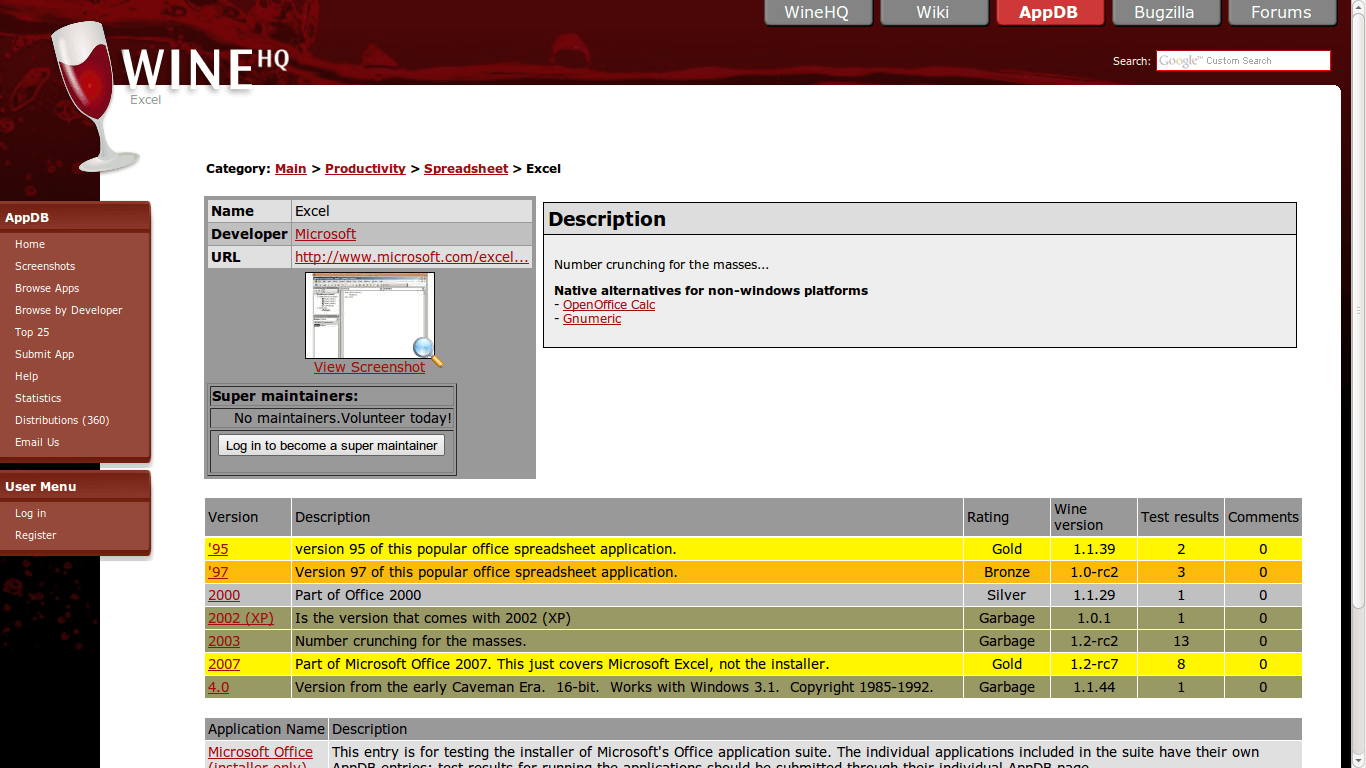Click the 13 test results cell
This screenshot has height=768, width=1366.
coord(1181,641)
